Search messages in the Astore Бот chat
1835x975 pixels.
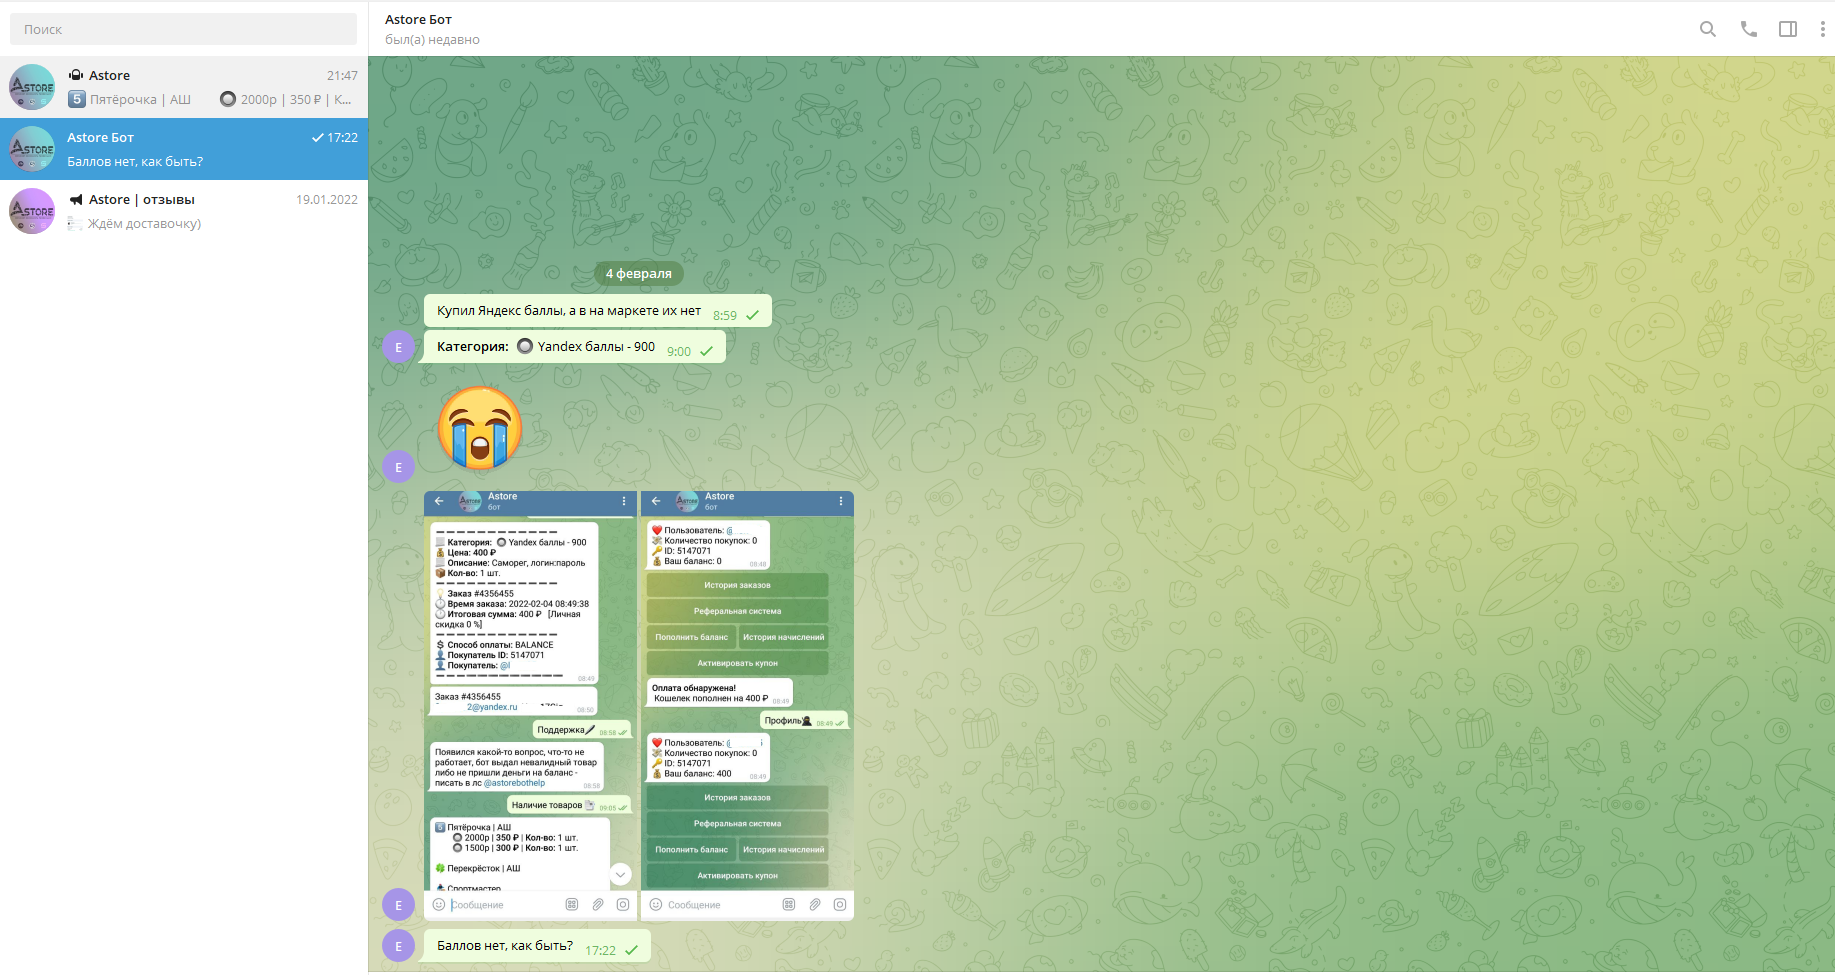click(1708, 29)
